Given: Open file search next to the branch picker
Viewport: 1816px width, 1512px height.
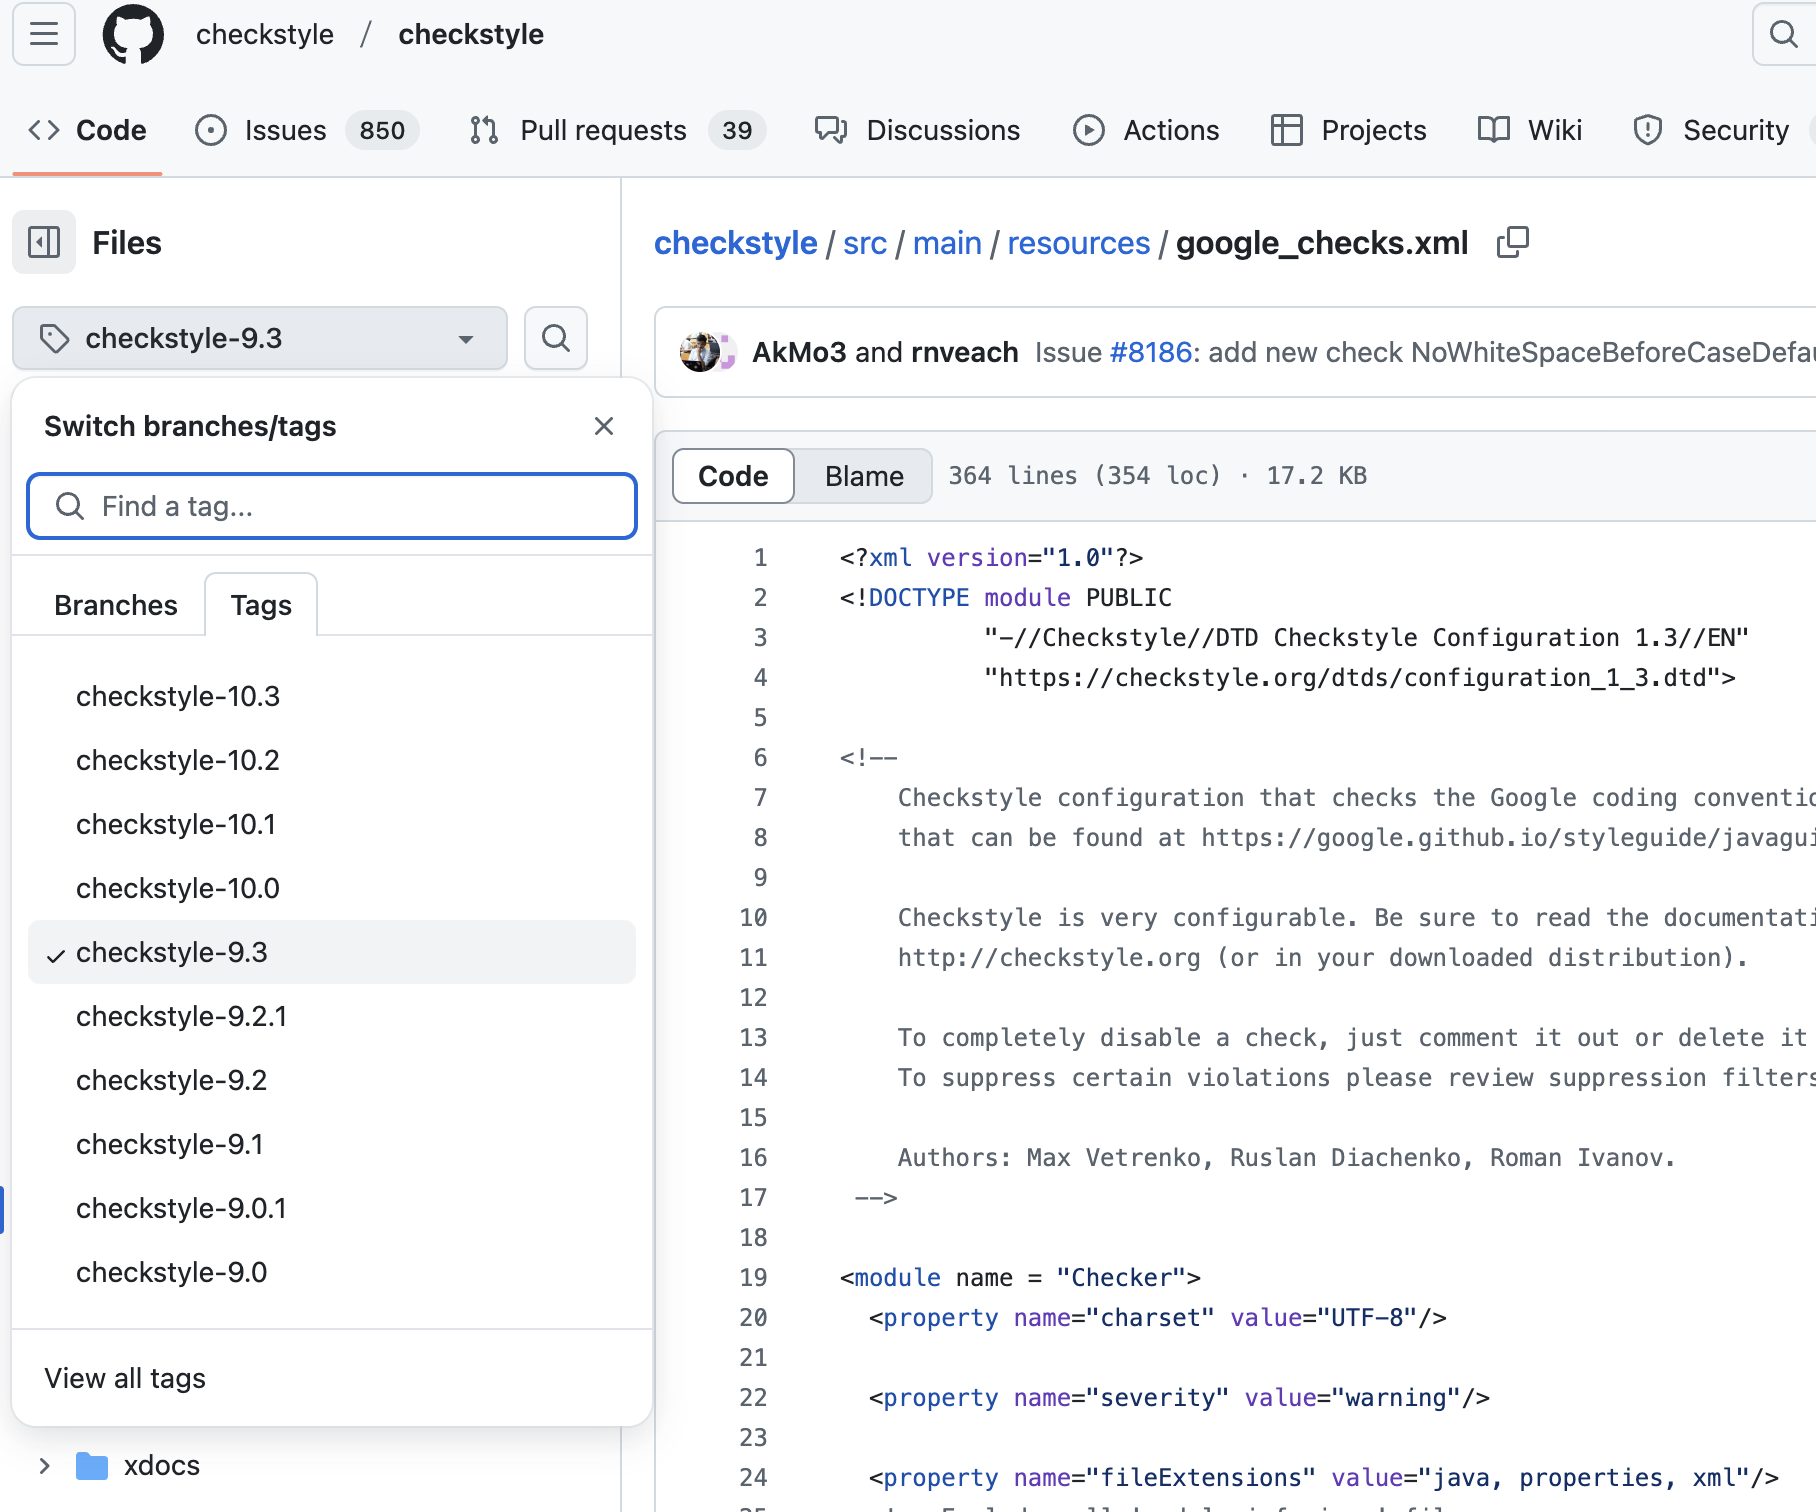Looking at the screenshot, I should coord(556,338).
